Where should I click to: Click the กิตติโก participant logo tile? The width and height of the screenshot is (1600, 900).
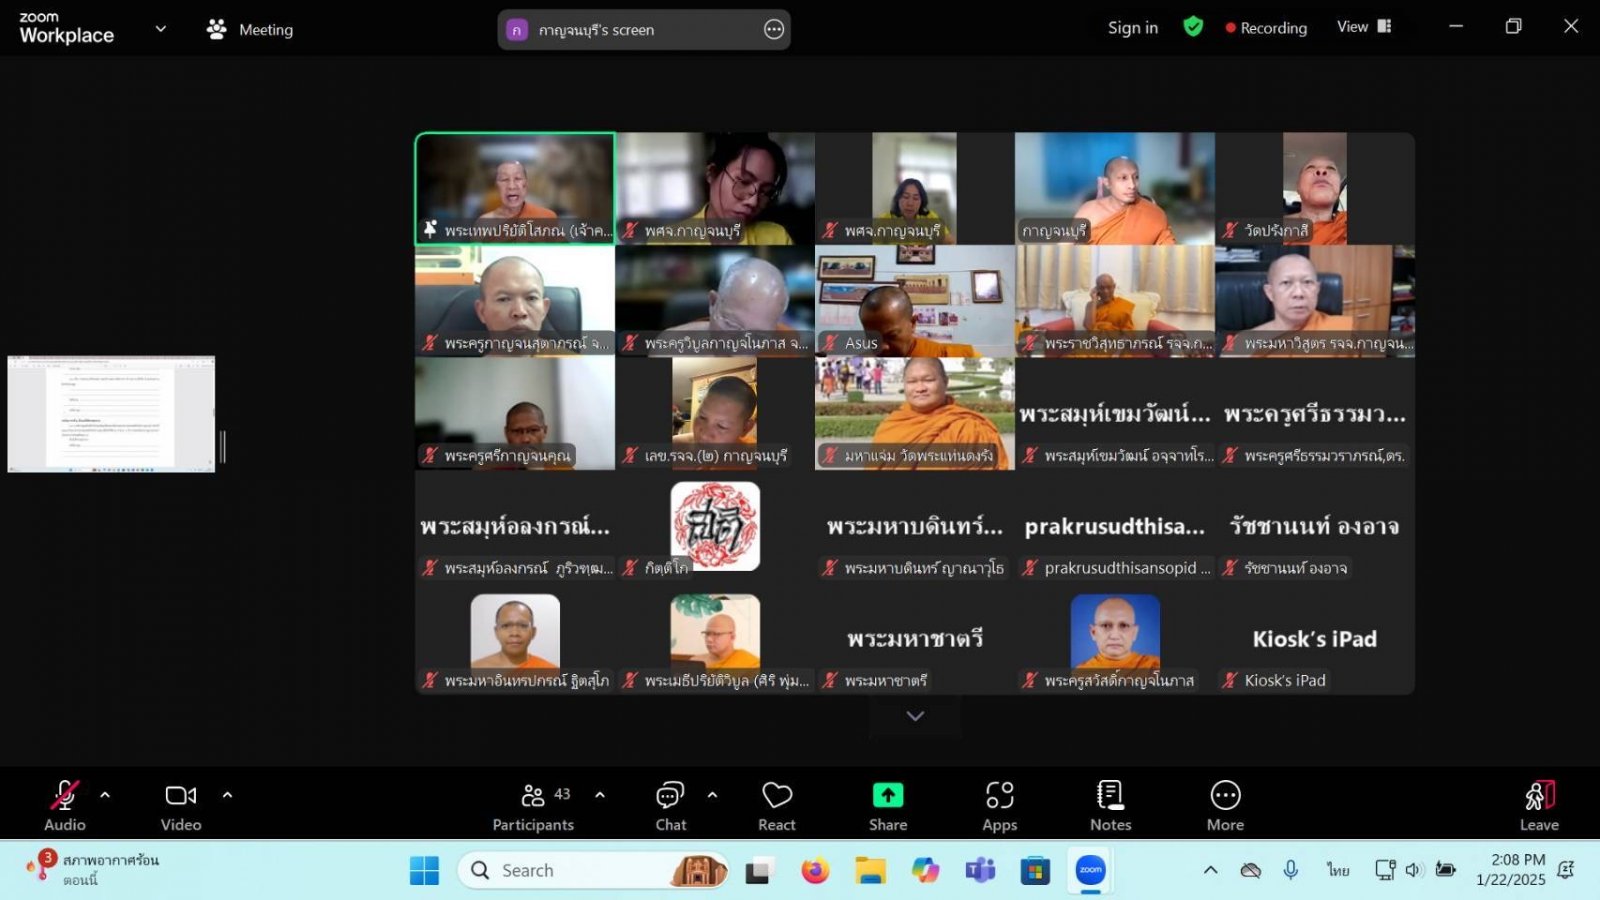click(x=715, y=526)
